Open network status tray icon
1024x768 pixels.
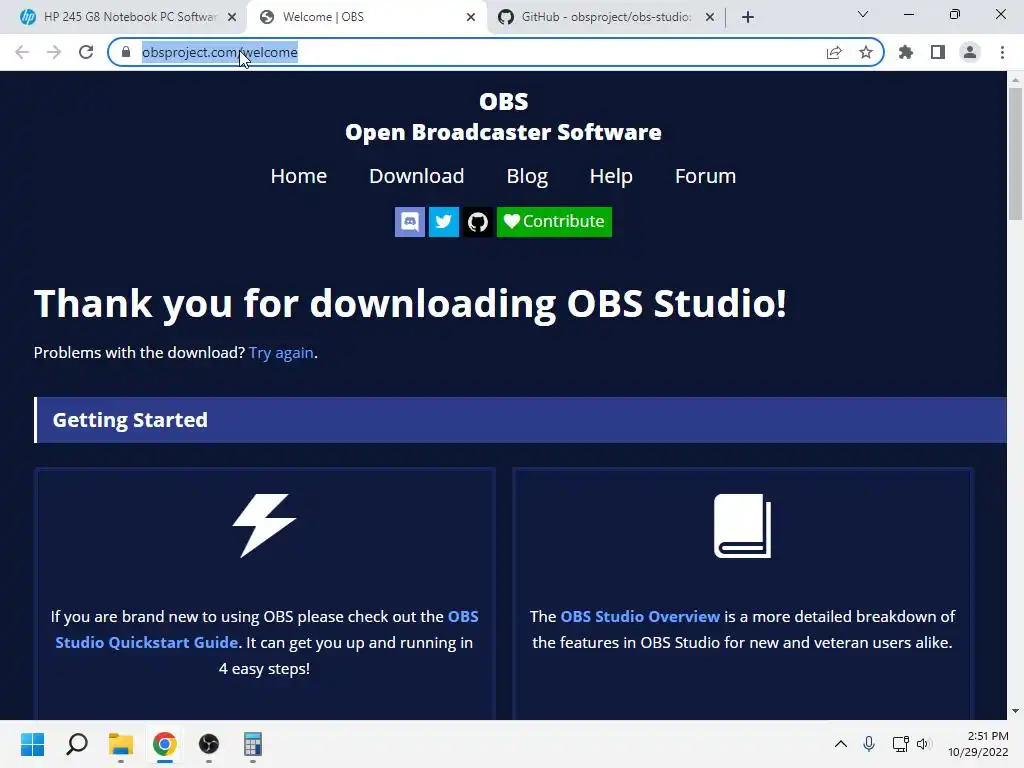point(900,744)
